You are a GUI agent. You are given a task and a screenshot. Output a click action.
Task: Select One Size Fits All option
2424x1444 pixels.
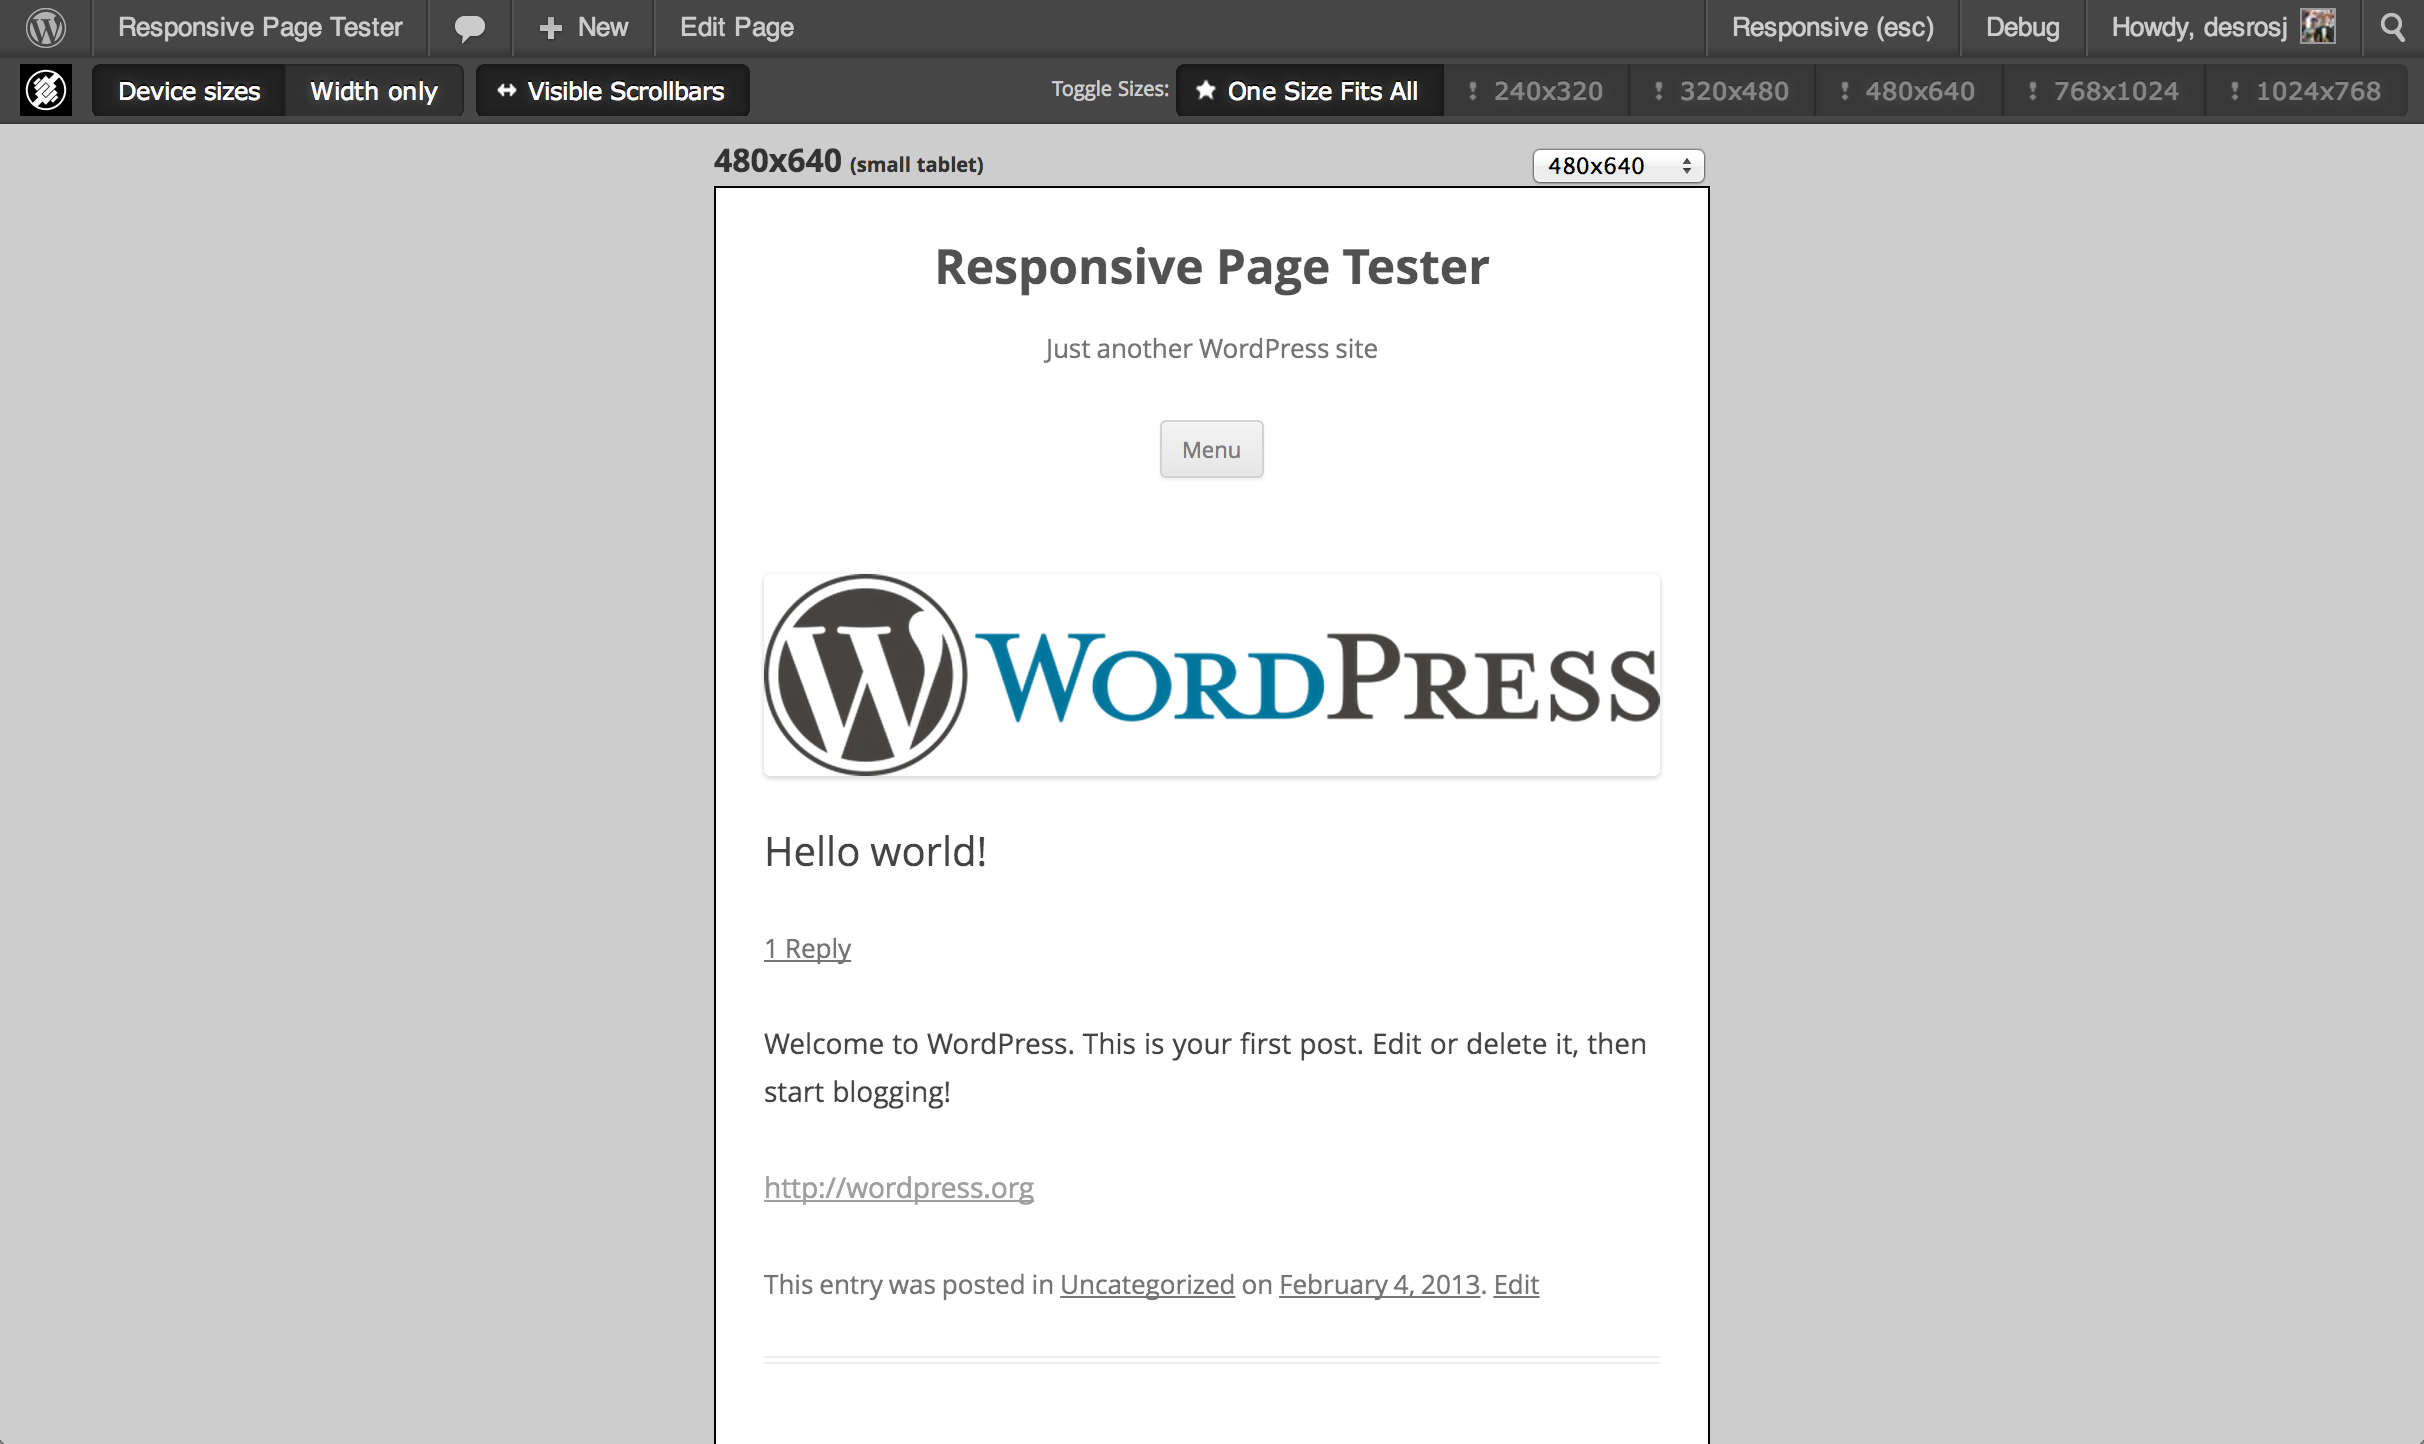click(1309, 91)
